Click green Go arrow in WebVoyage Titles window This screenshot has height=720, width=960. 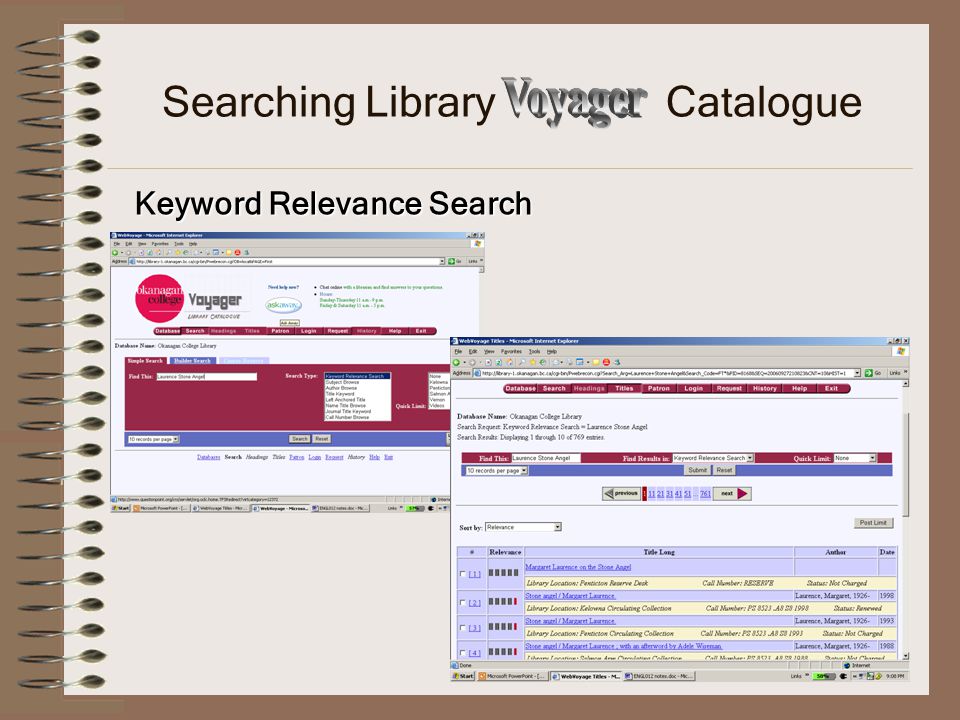tap(868, 373)
